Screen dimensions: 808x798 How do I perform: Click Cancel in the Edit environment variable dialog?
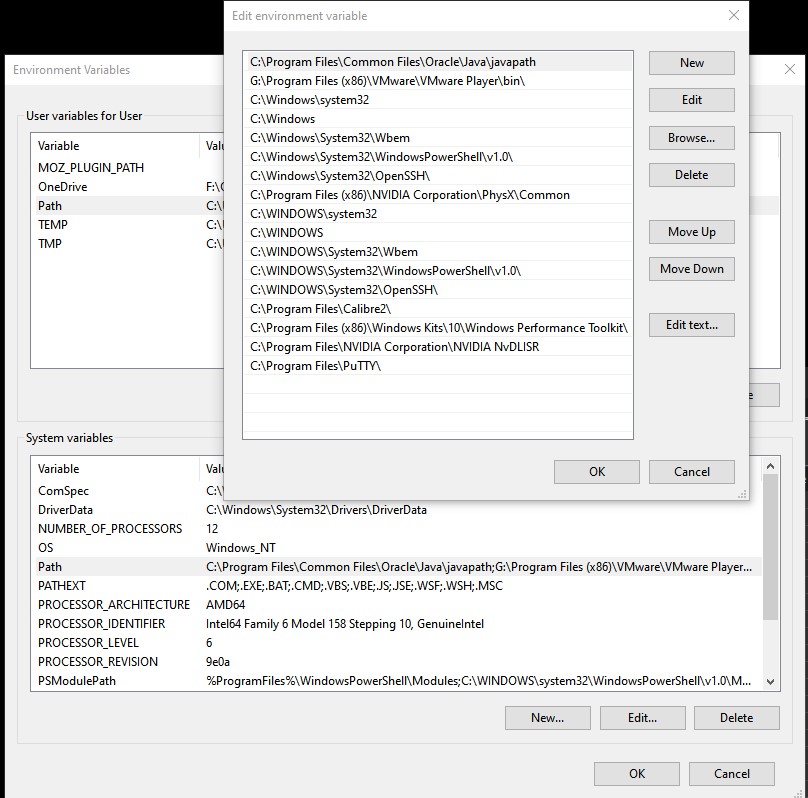[691, 471]
